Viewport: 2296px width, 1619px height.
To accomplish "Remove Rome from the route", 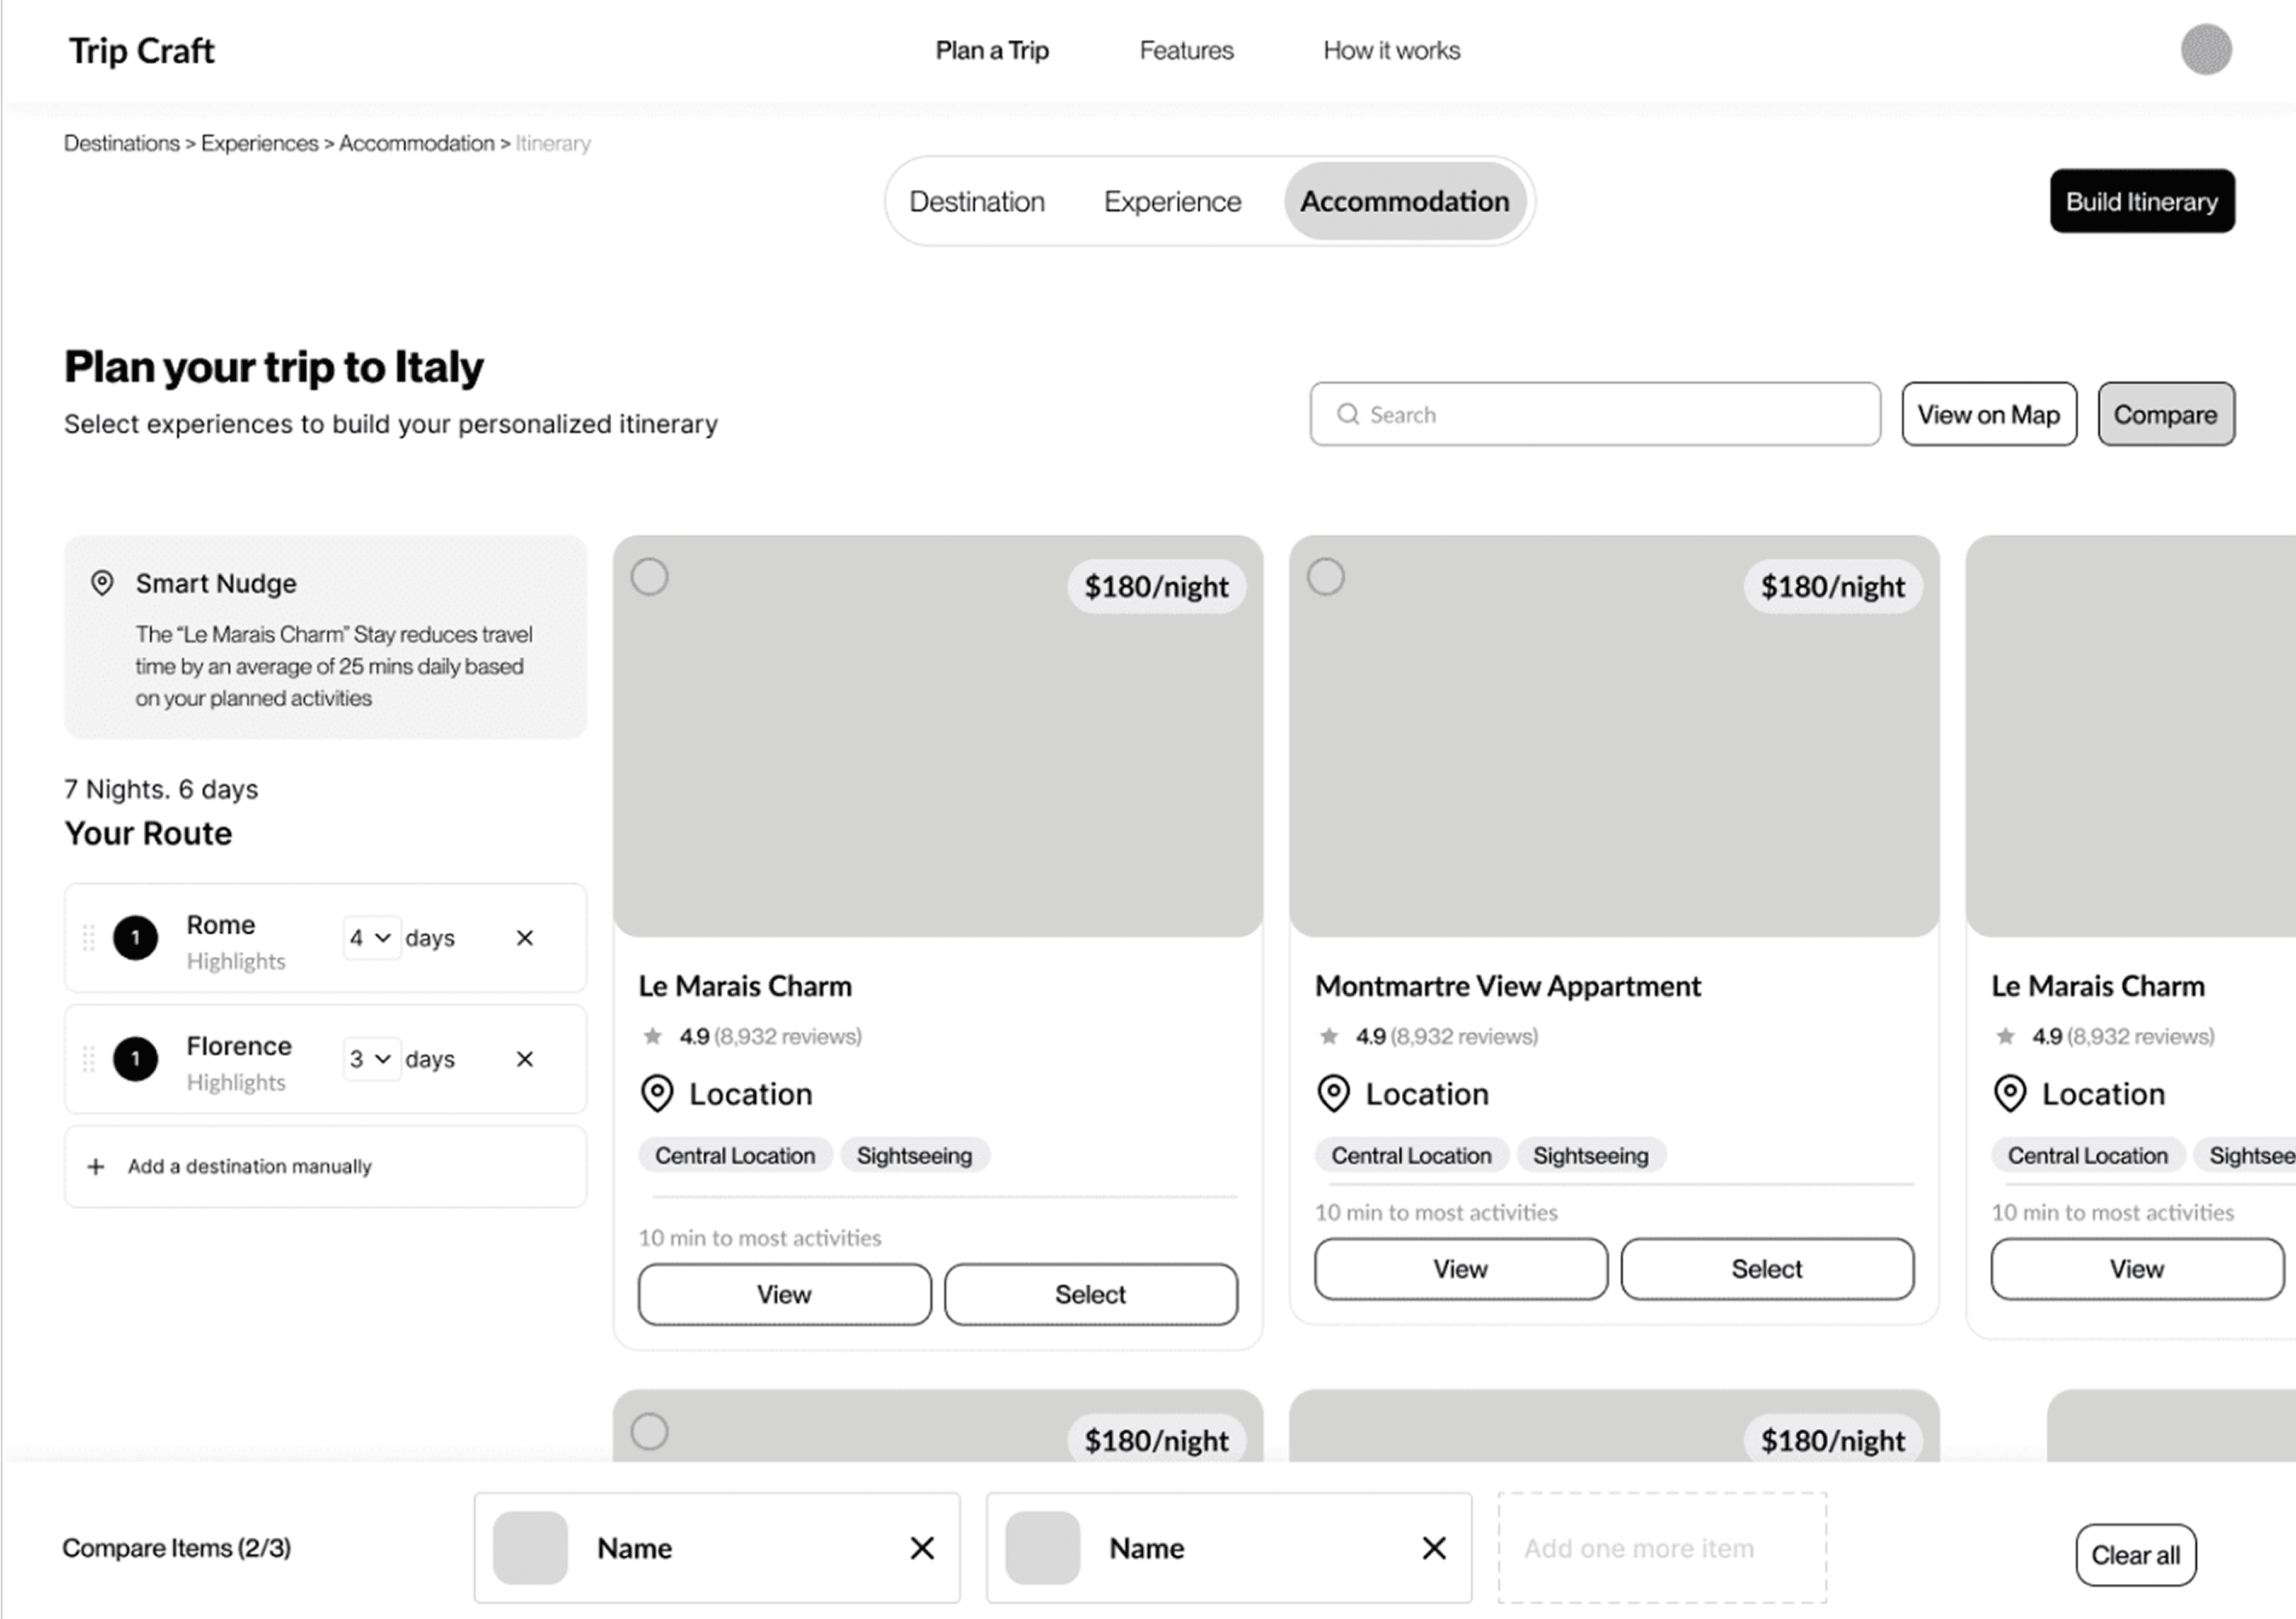I will pos(524,938).
